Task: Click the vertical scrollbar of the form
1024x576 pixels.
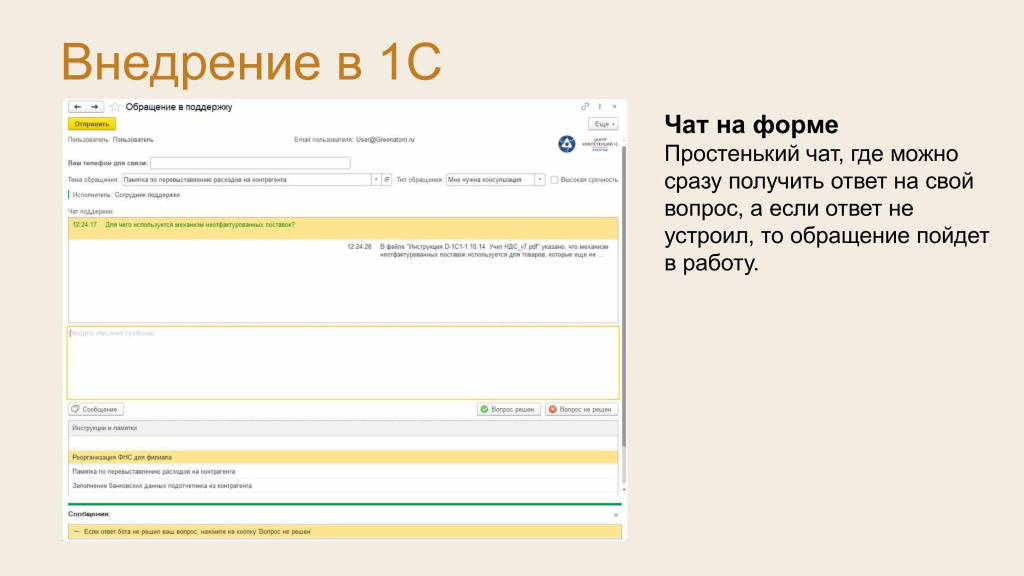Action: coord(624,295)
